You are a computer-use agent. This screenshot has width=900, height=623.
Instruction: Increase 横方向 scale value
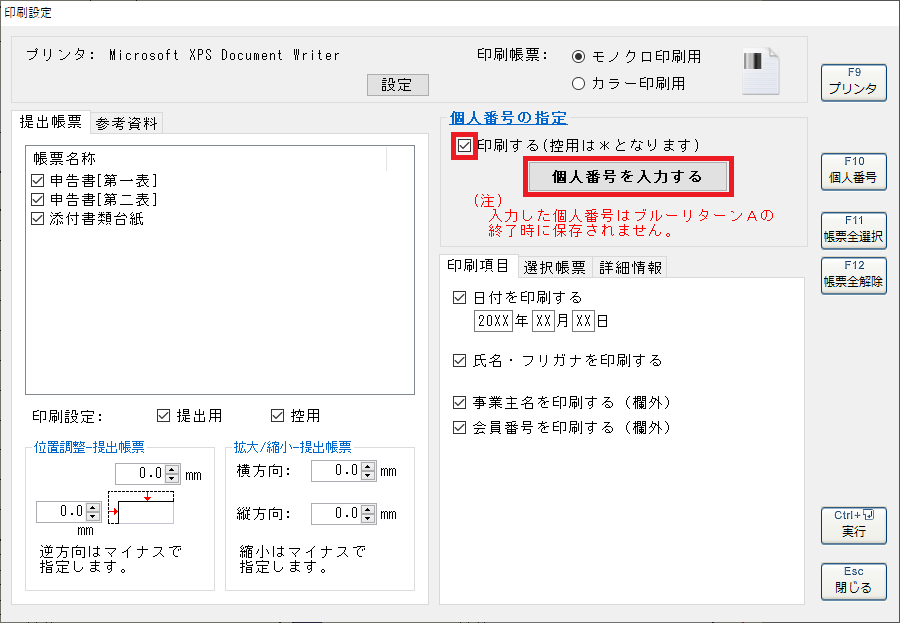point(368,466)
